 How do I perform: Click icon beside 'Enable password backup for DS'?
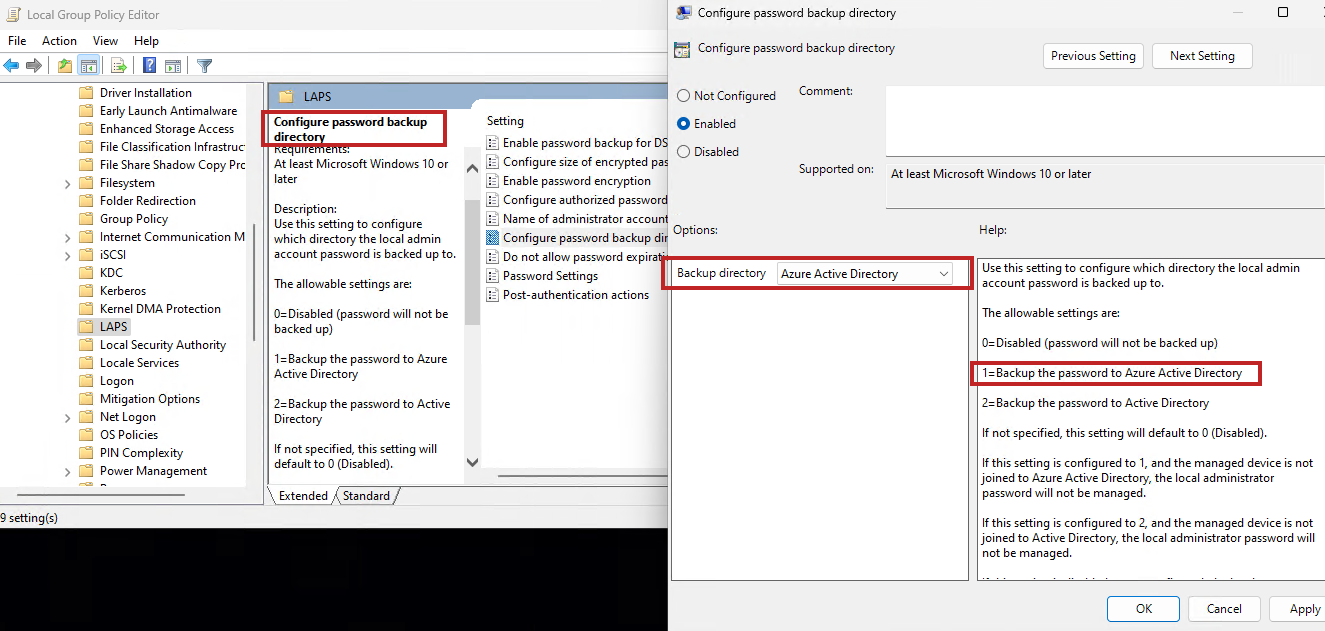click(x=492, y=143)
